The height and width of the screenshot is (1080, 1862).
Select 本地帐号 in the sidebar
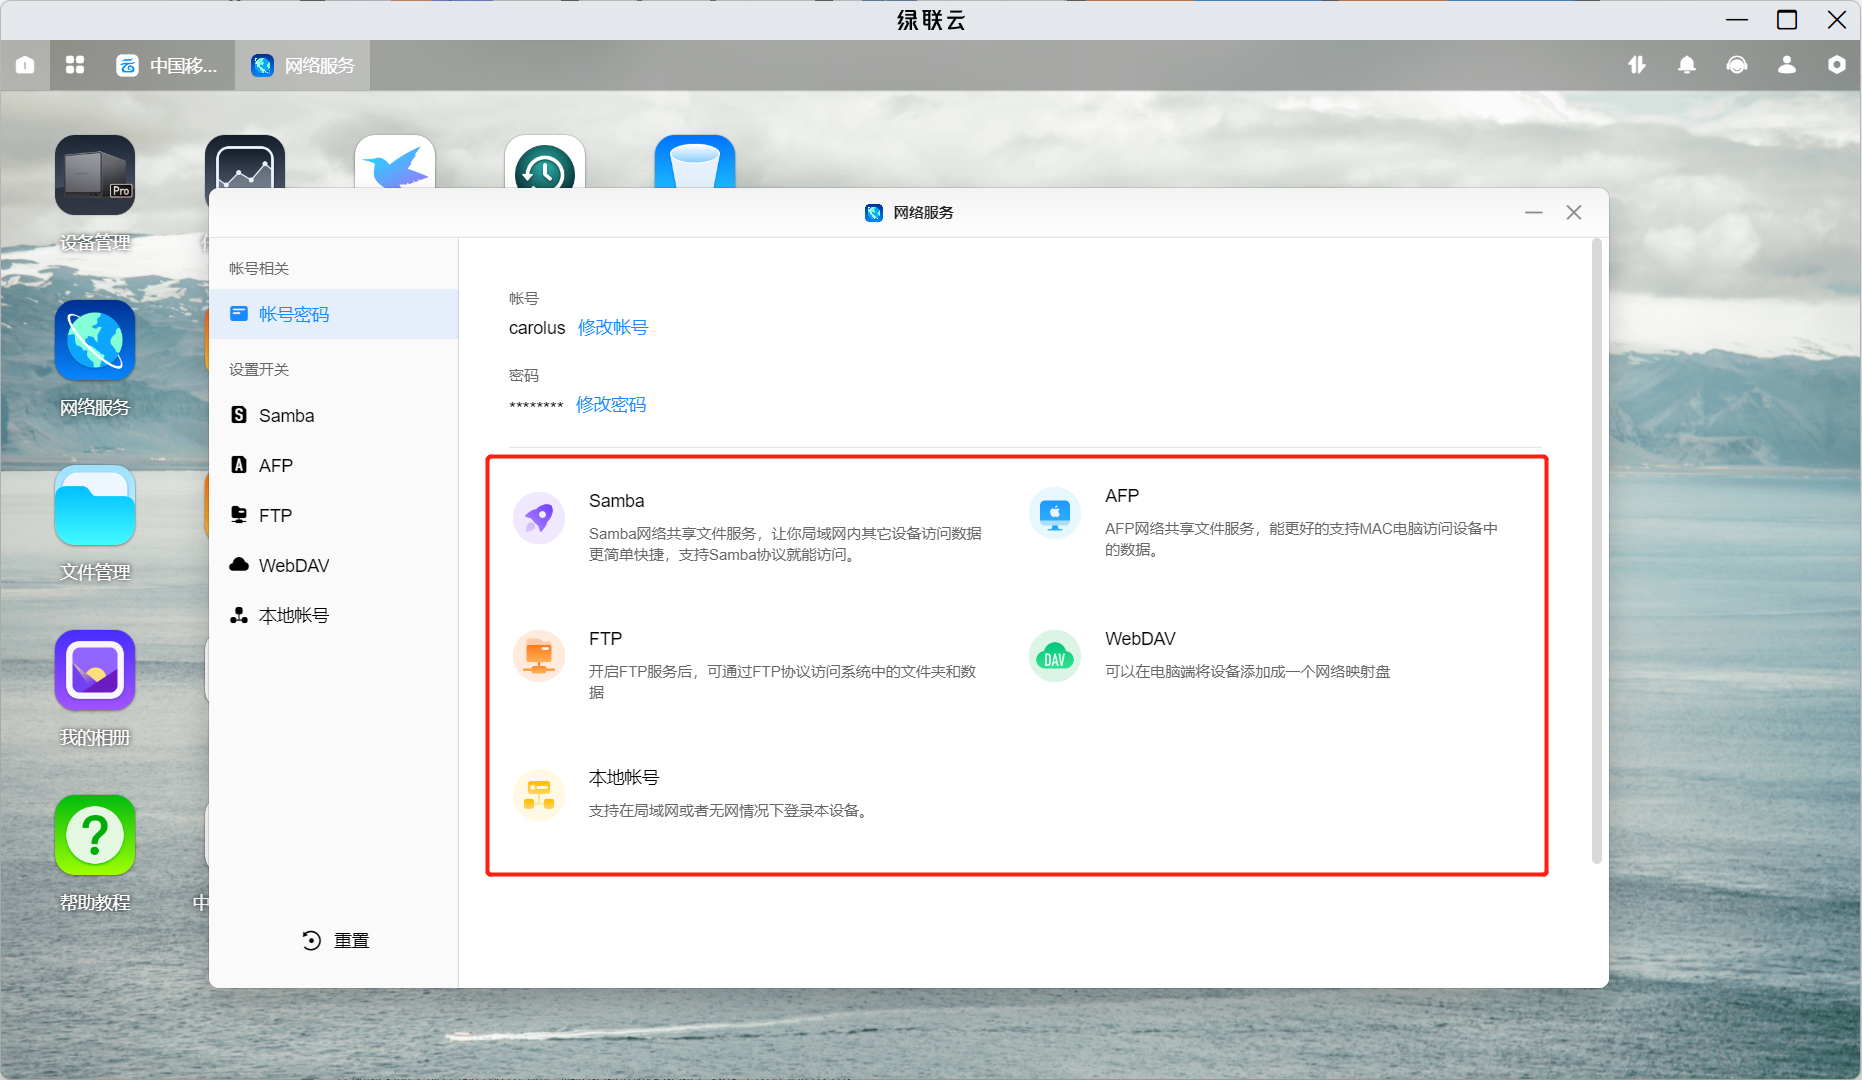pos(293,615)
